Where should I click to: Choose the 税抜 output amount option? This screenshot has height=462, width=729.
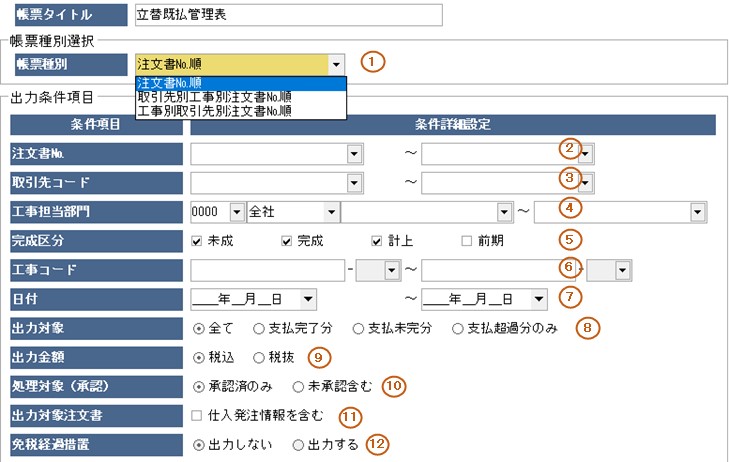click(259, 357)
